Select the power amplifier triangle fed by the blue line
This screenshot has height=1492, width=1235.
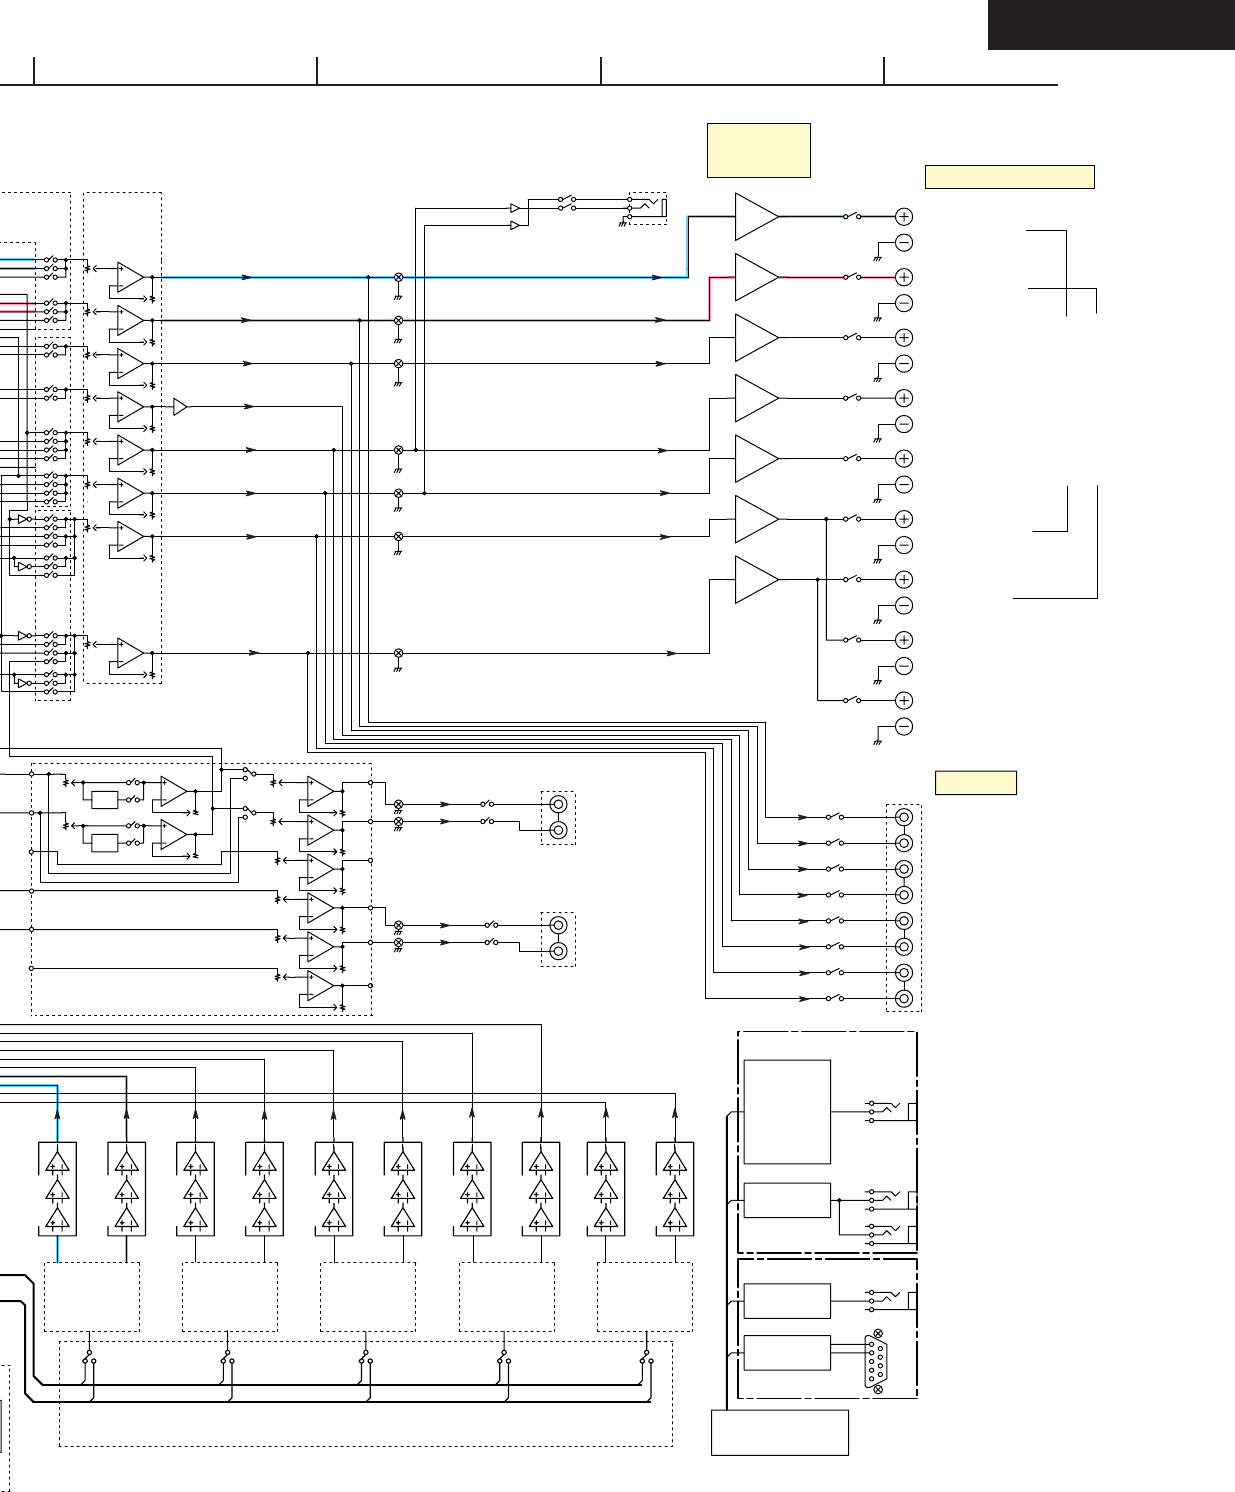point(756,217)
